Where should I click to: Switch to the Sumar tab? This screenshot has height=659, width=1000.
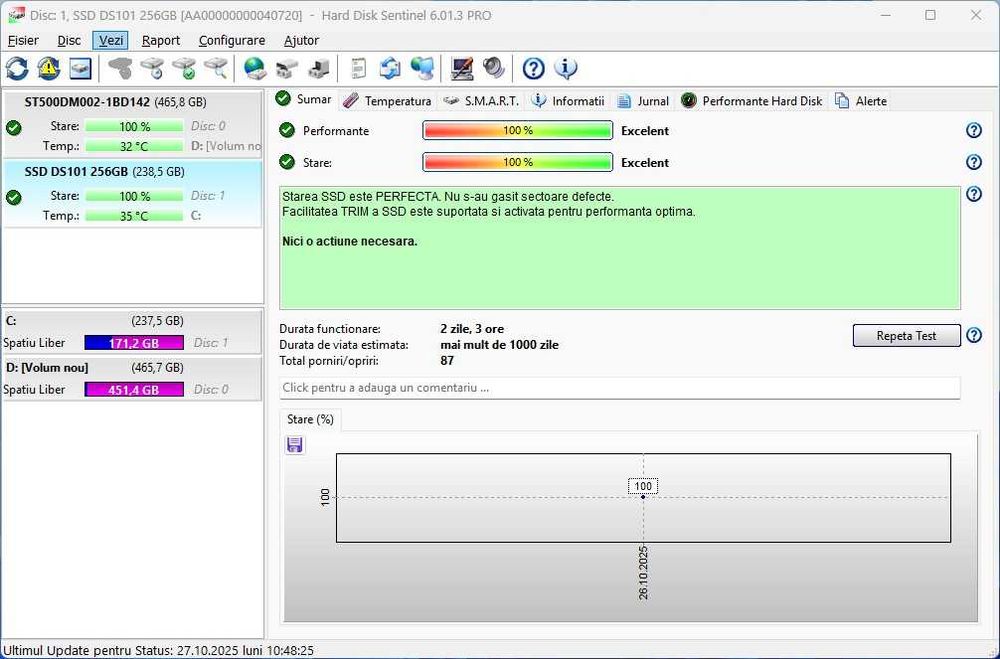point(304,100)
